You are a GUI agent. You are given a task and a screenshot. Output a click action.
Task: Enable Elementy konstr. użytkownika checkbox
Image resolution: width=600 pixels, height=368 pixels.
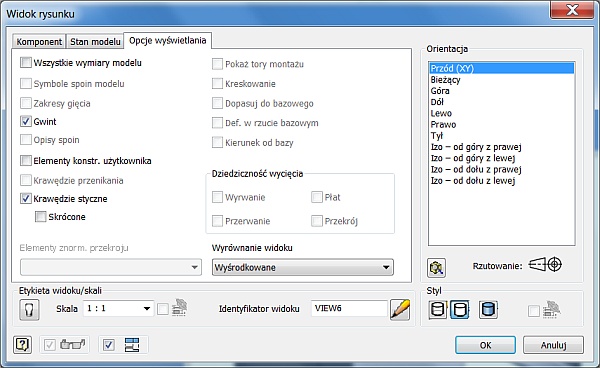[x=26, y=160]
